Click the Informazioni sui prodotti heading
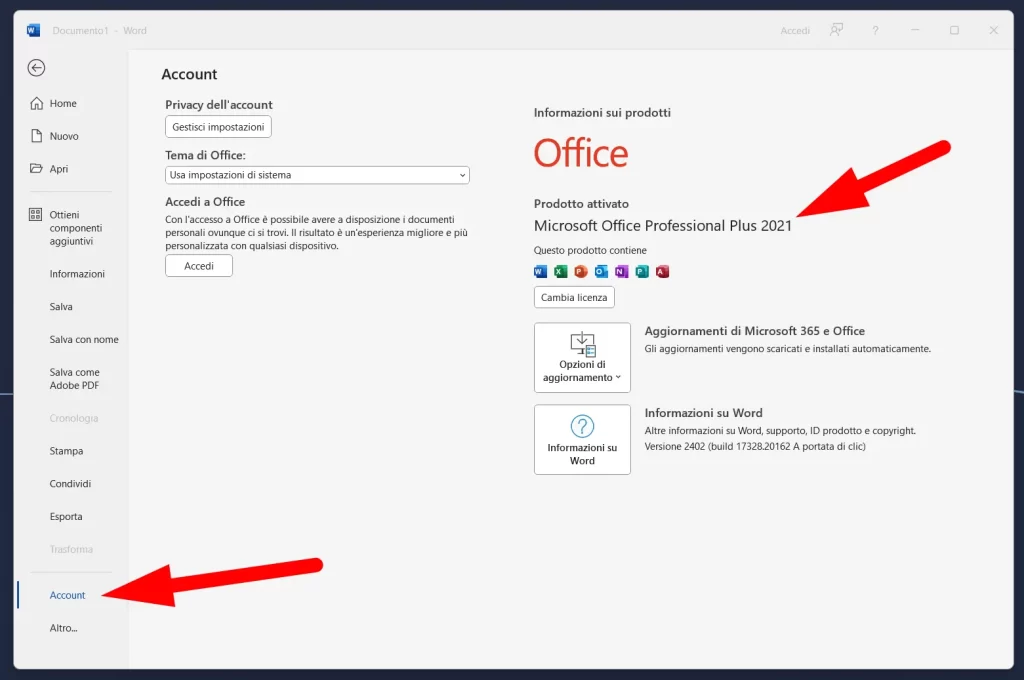The image size is (1024, 680). (x=602, y=112)
